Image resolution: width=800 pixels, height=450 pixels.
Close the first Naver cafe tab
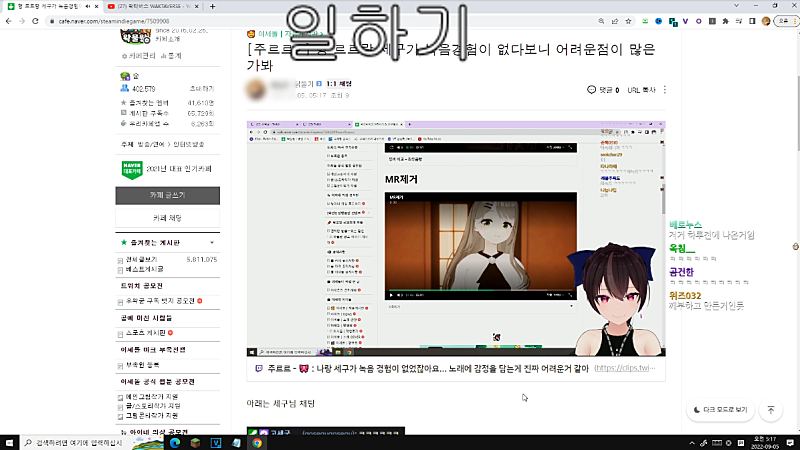96,6
